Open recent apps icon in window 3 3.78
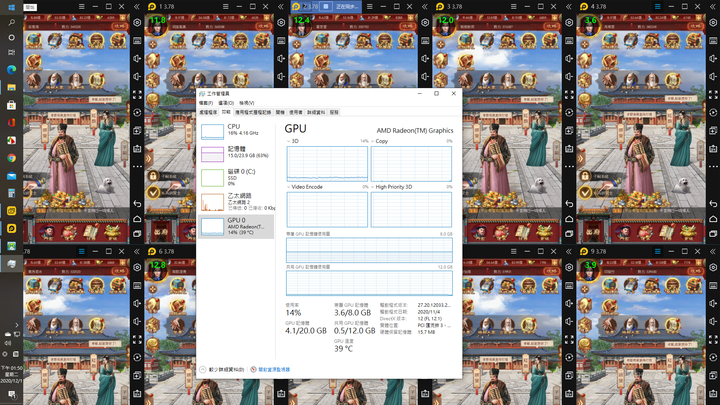720x405 pixels. [x=569, y=234]
